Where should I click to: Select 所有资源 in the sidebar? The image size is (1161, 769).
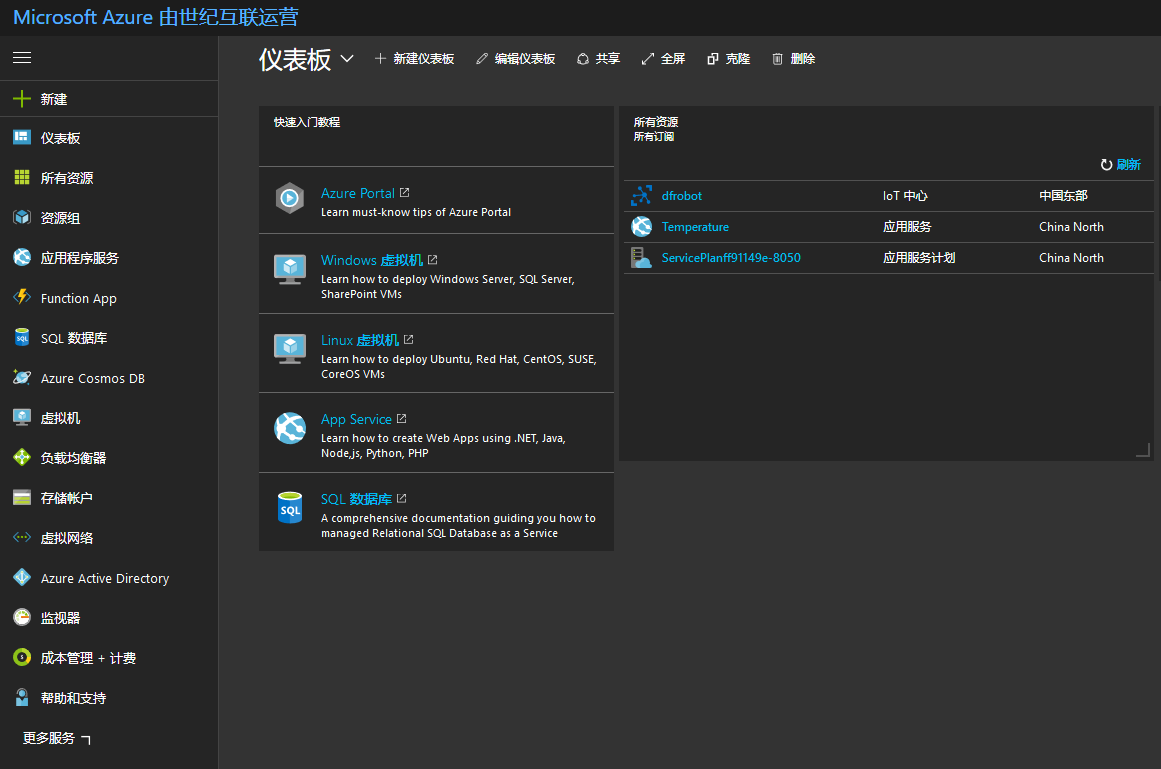pyautogui.click(x=66, y=178)
